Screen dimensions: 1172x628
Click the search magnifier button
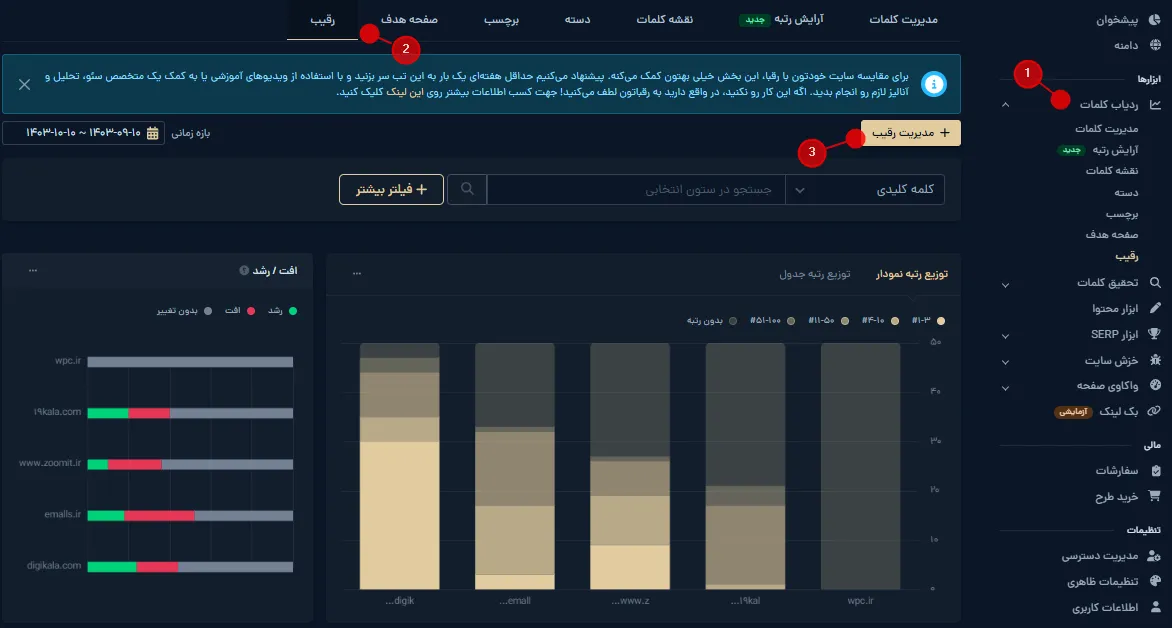tap(467, 189)
